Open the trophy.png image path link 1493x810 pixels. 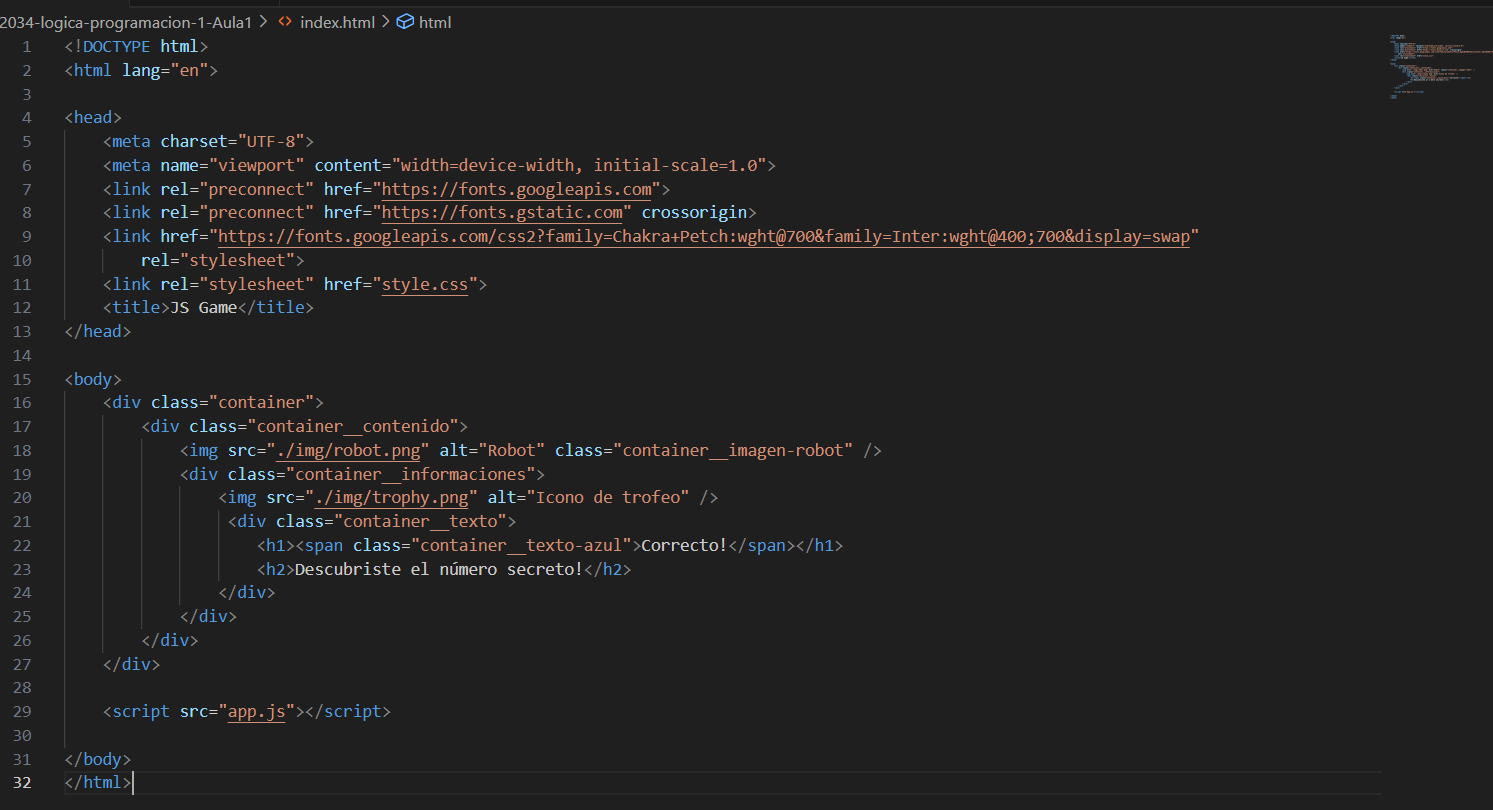pos(392,497)
